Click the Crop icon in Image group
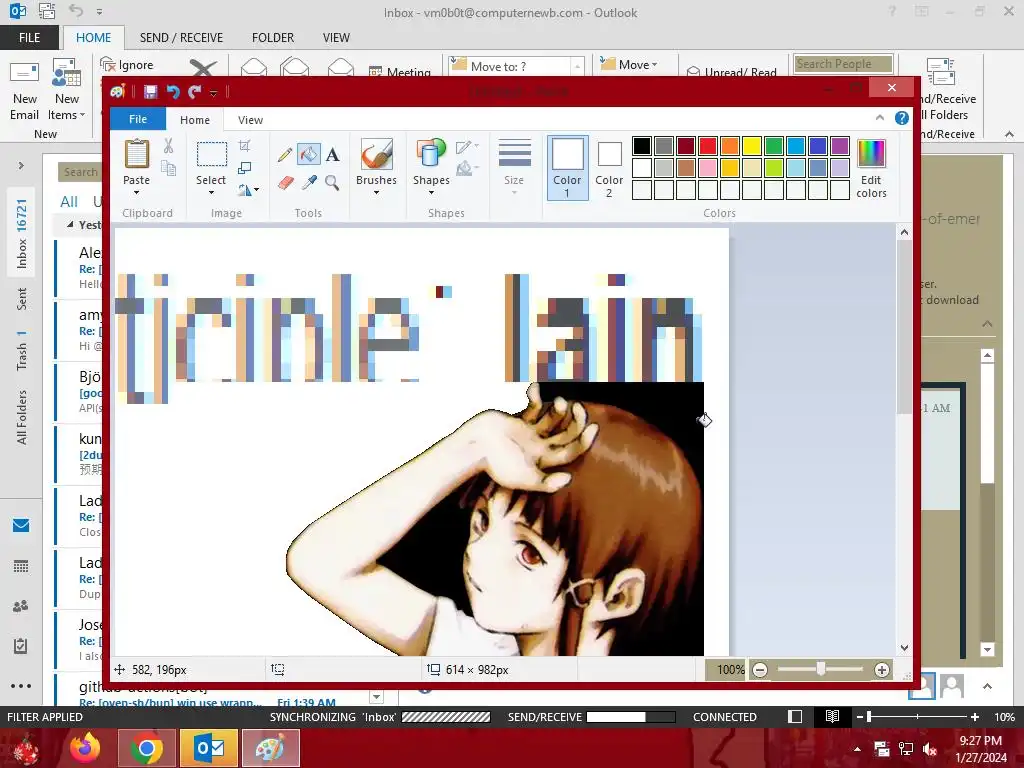Image resolution: width=1024 pixels, height=768 pixels. (x=245, y=146)
